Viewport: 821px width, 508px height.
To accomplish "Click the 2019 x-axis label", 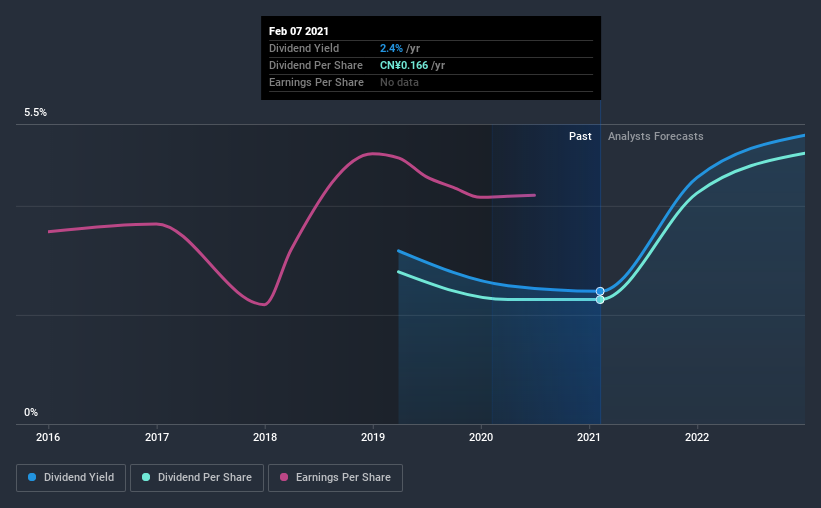I will [x=373, y=437].
